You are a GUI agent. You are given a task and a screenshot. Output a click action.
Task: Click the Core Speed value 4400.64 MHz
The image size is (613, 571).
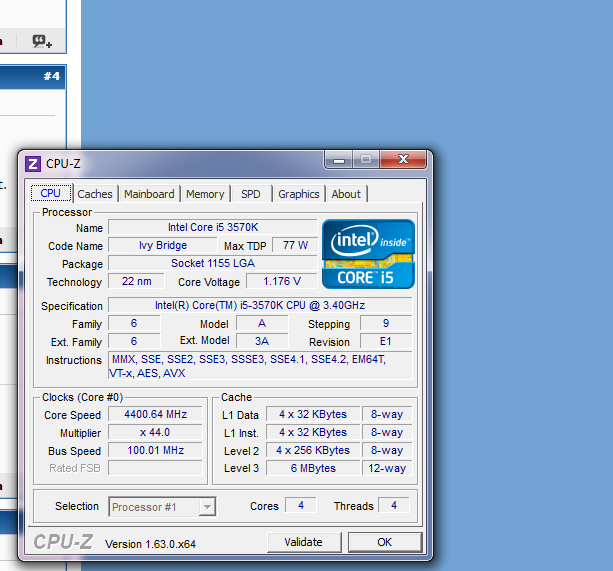pos(155,414)
